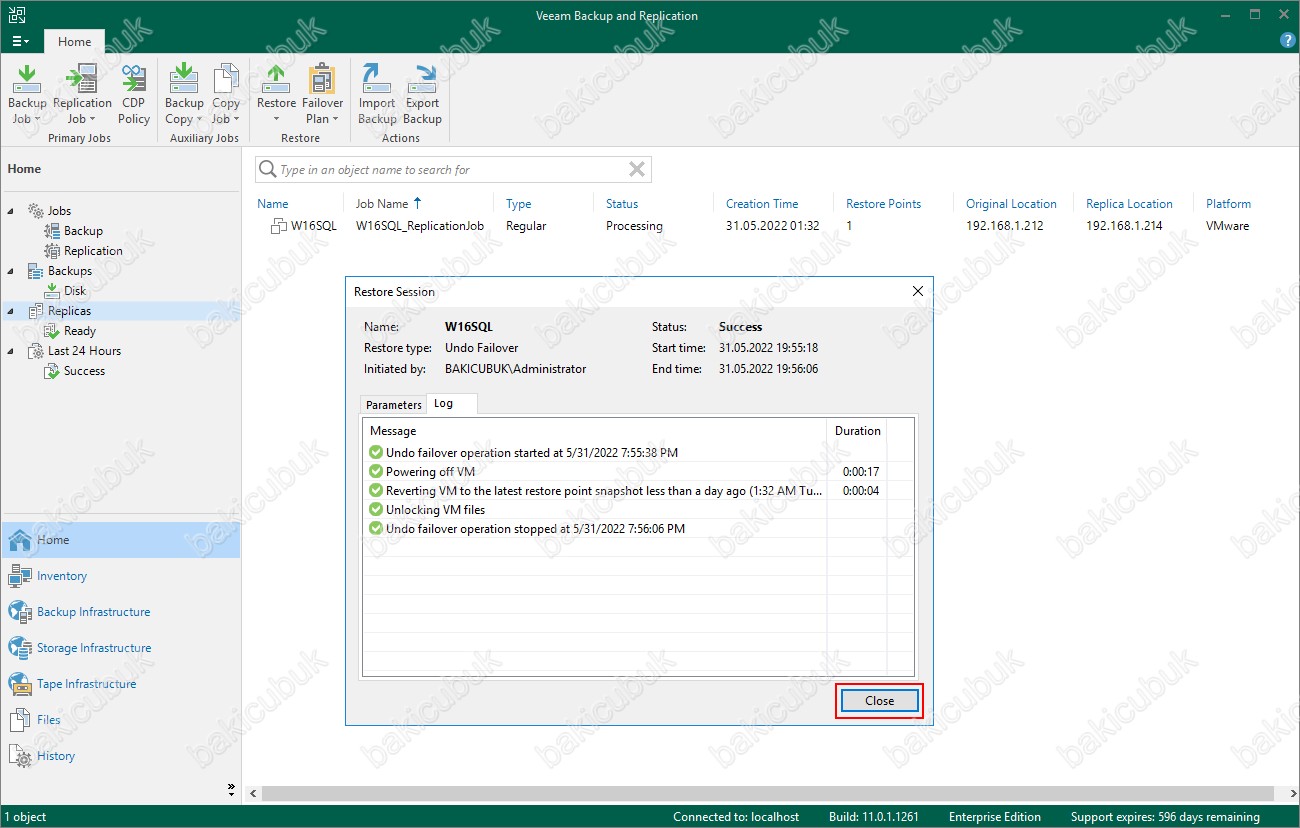Click the Support expires status bar entry
The height and width of the screenshot is (828, 1300).
tap(1165, 817)
